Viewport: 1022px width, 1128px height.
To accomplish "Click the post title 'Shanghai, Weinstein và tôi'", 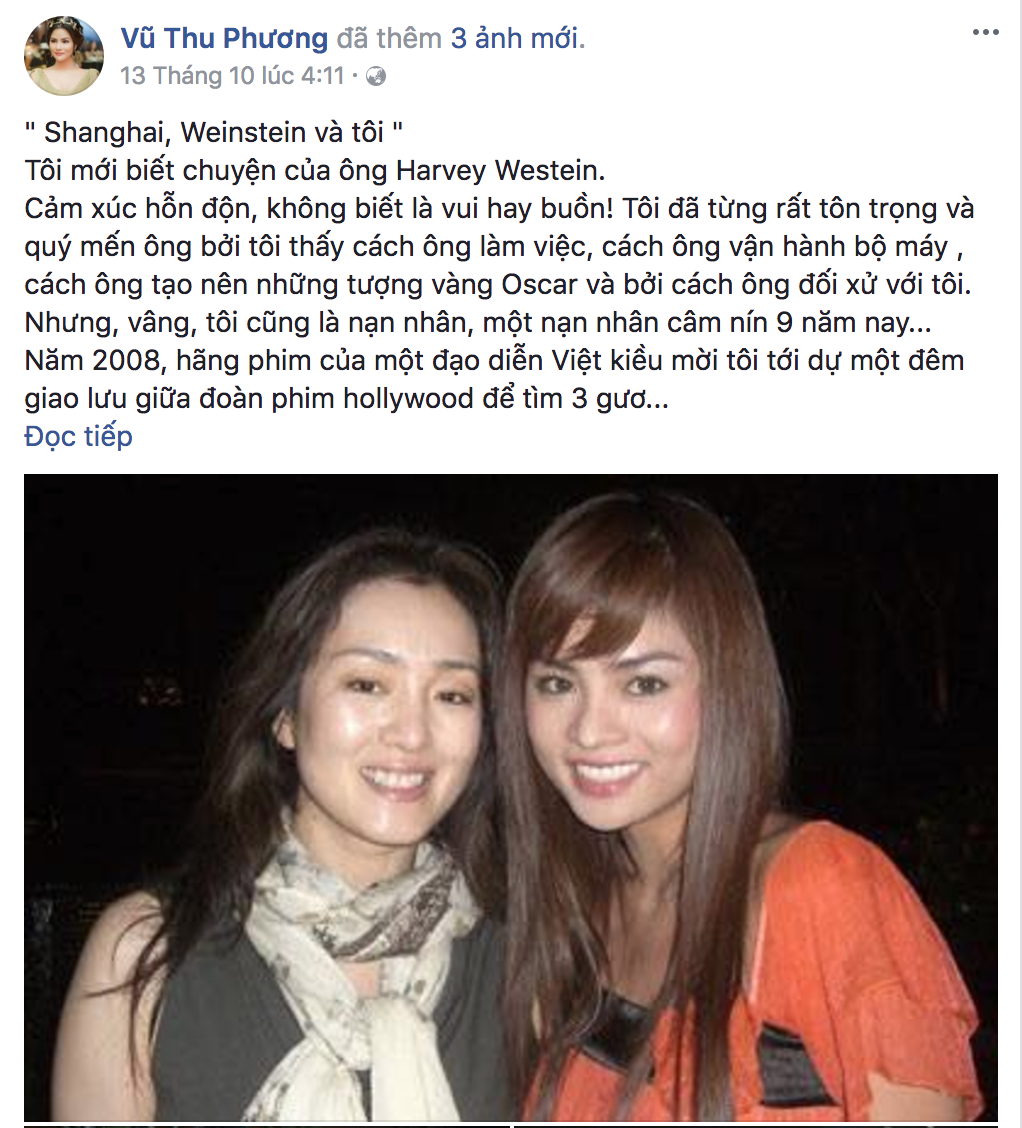I will click(x=214, y=132).
